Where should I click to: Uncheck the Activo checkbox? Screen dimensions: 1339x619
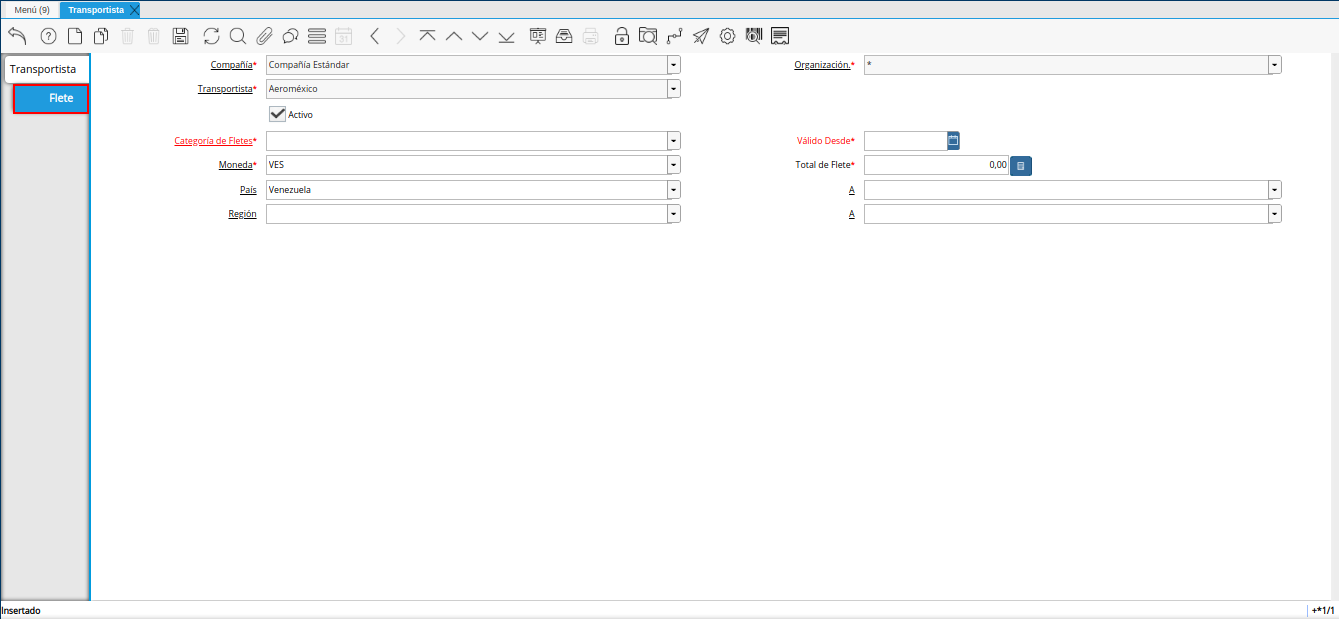[278, 114]
